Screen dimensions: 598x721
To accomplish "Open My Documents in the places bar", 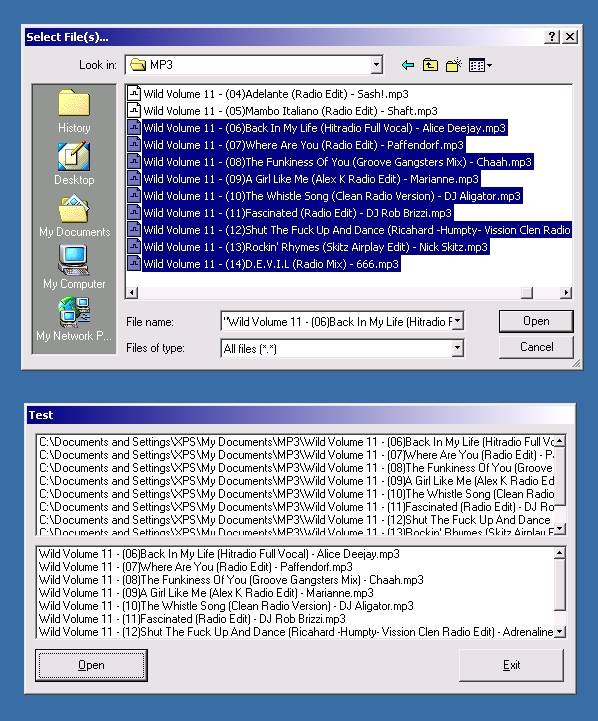I will click(x=74, y=216).
